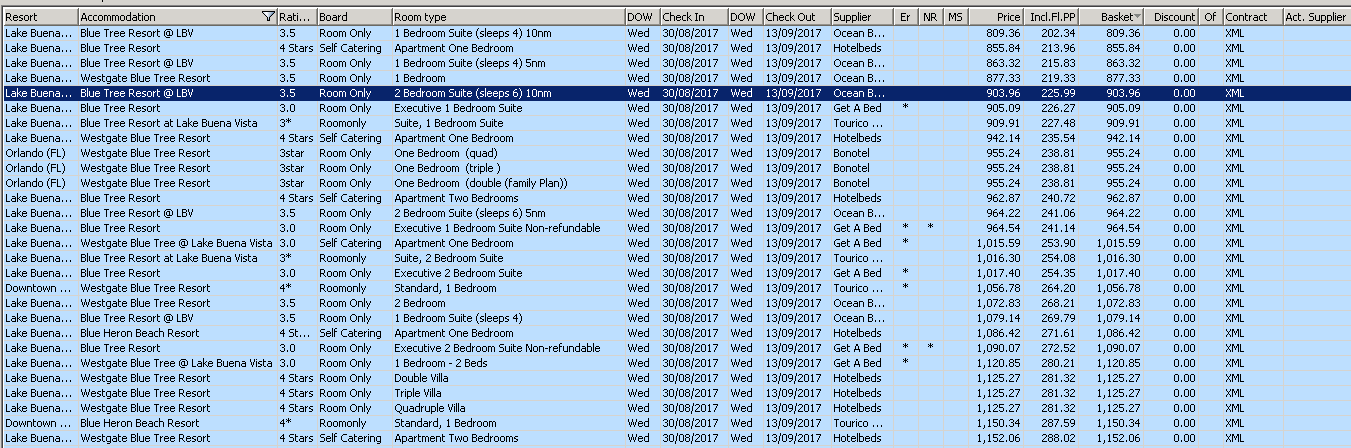Click the Standard, 1 Bedroom cell priced 1,056.78
Viewport: 1351px width, 448px height.
click(x=508, y=288)
